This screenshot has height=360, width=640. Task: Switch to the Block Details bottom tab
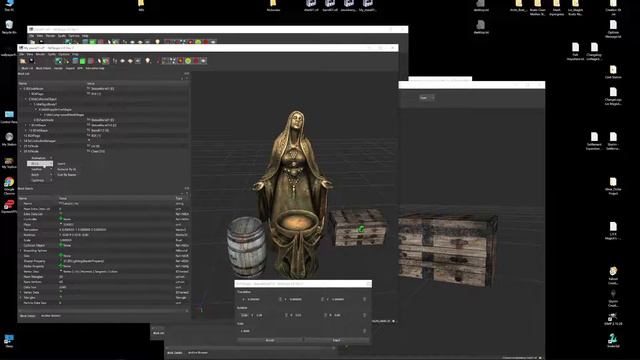[28, 316]
